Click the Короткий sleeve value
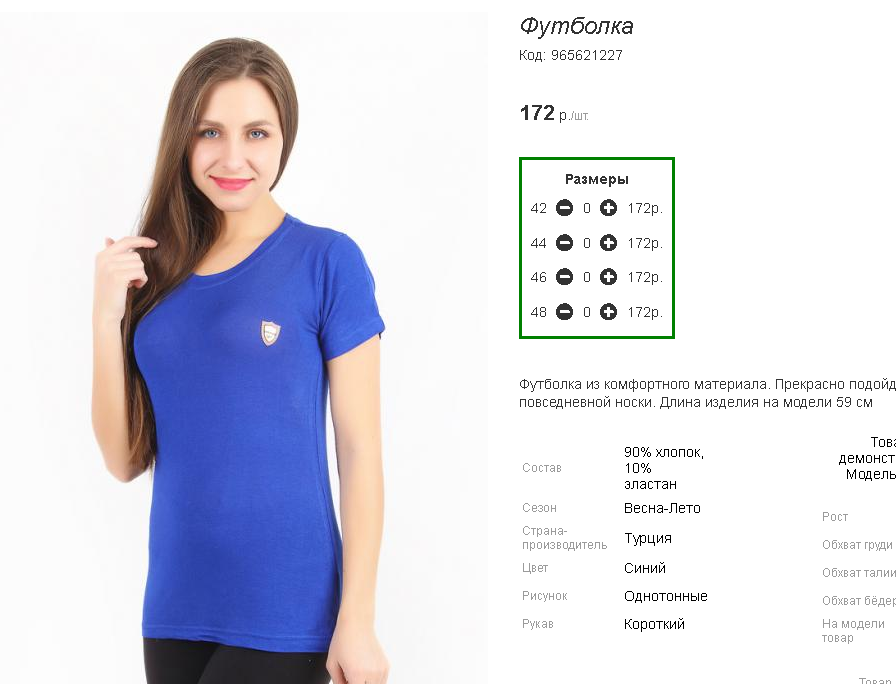This screenshot has height=684, width=896. click(x=654, y=624)
